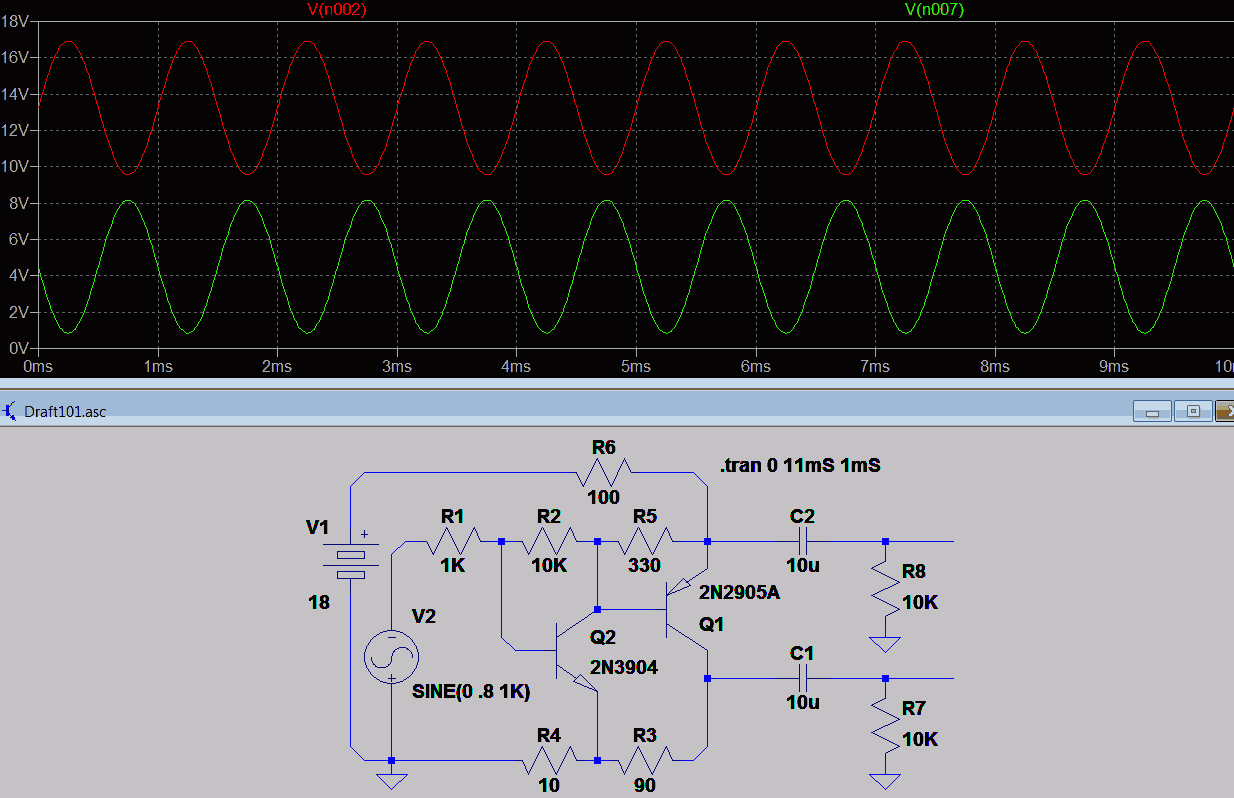Screen dimensions: 1234x798
Task: Select the R2 value 10K
Action: pos(549,565)
